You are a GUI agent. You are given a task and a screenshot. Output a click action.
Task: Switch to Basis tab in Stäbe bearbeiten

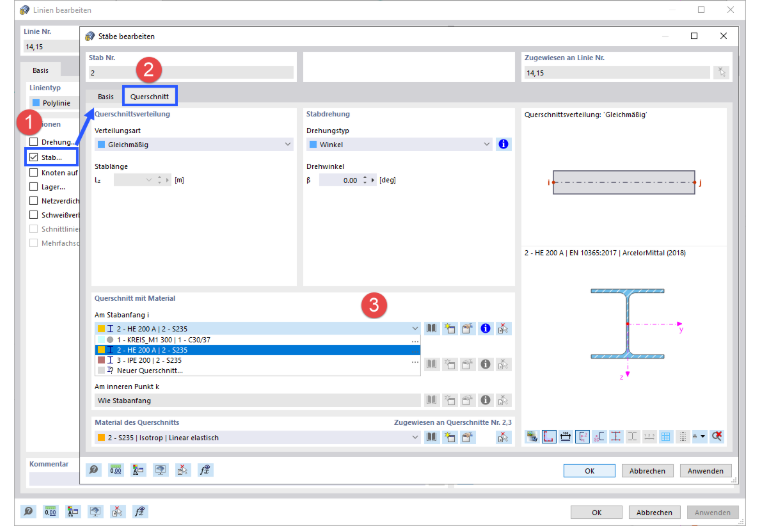pyautogui.click(x=105, y=96)
